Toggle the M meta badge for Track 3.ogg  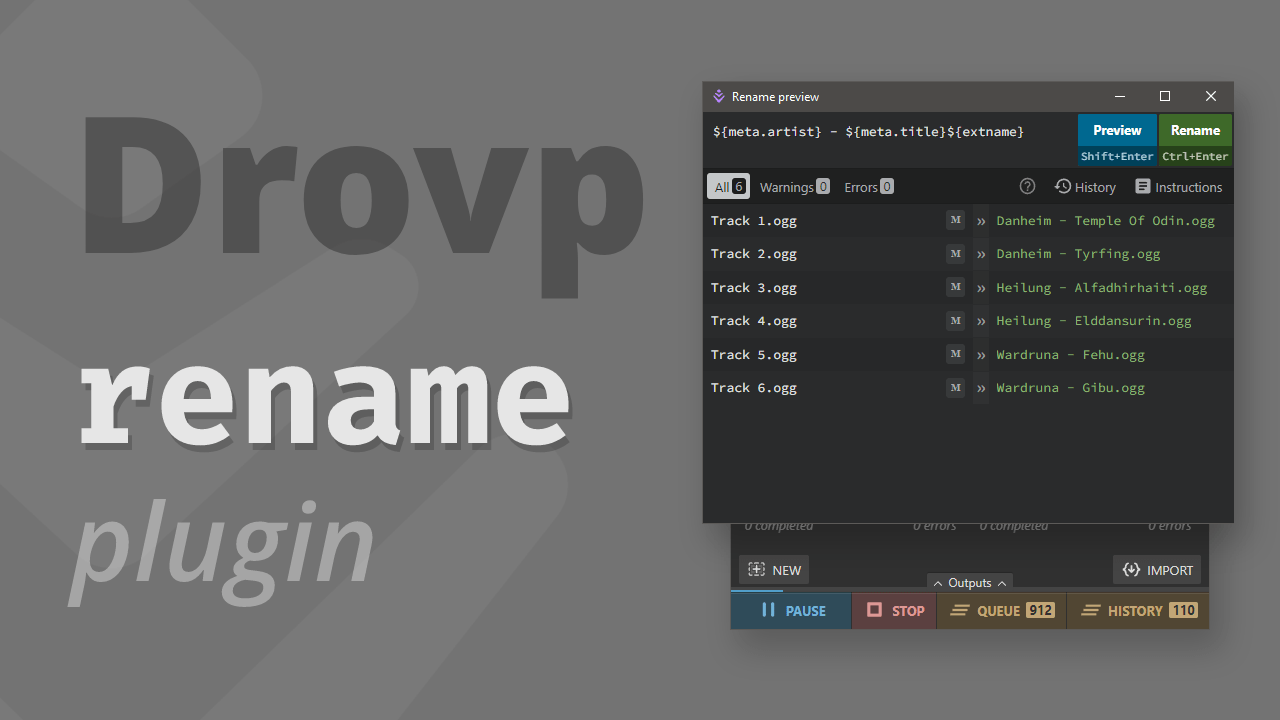tap(955, 287)
